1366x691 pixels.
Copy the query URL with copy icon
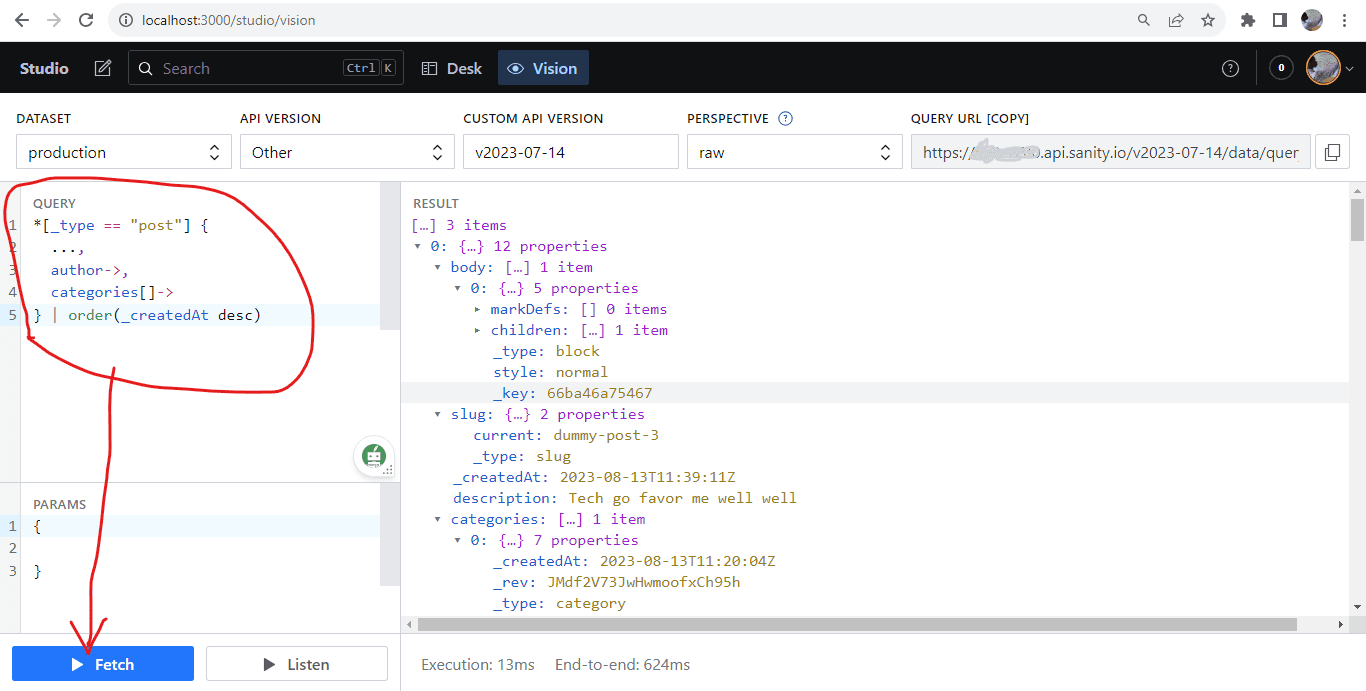tap(1332, 152)
